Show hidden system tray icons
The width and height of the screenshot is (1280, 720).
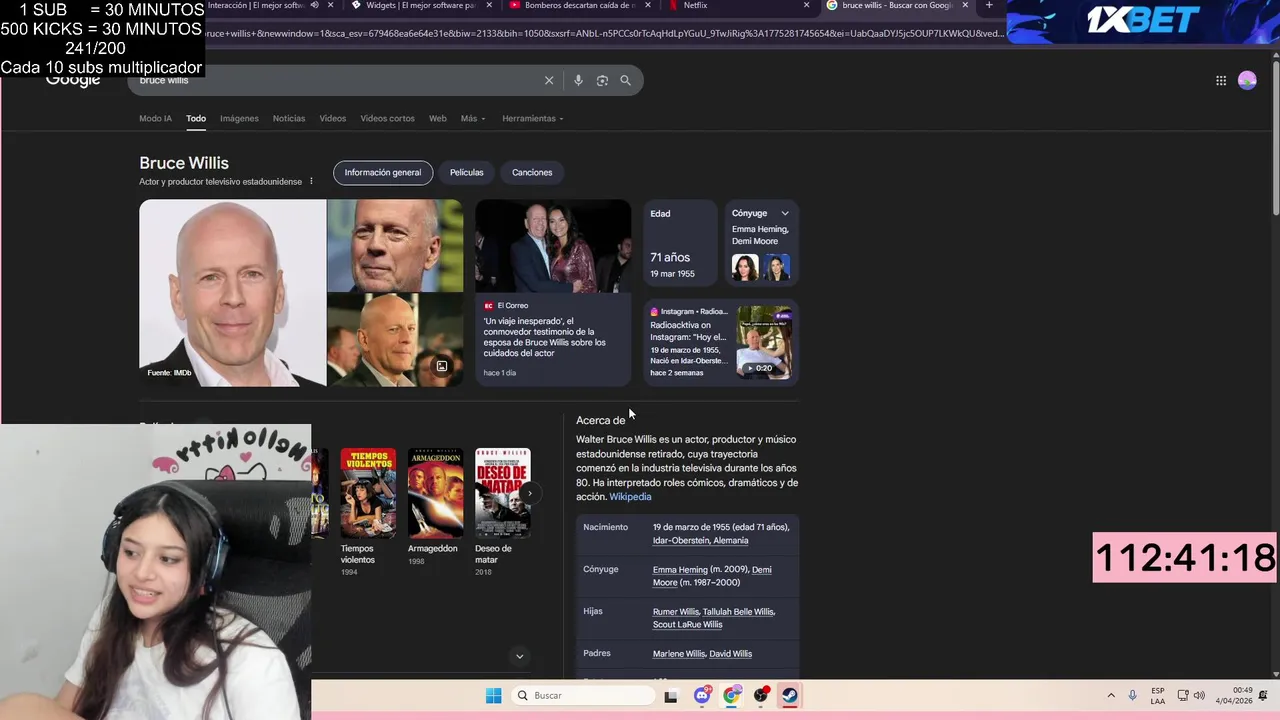click(1110, 695)
